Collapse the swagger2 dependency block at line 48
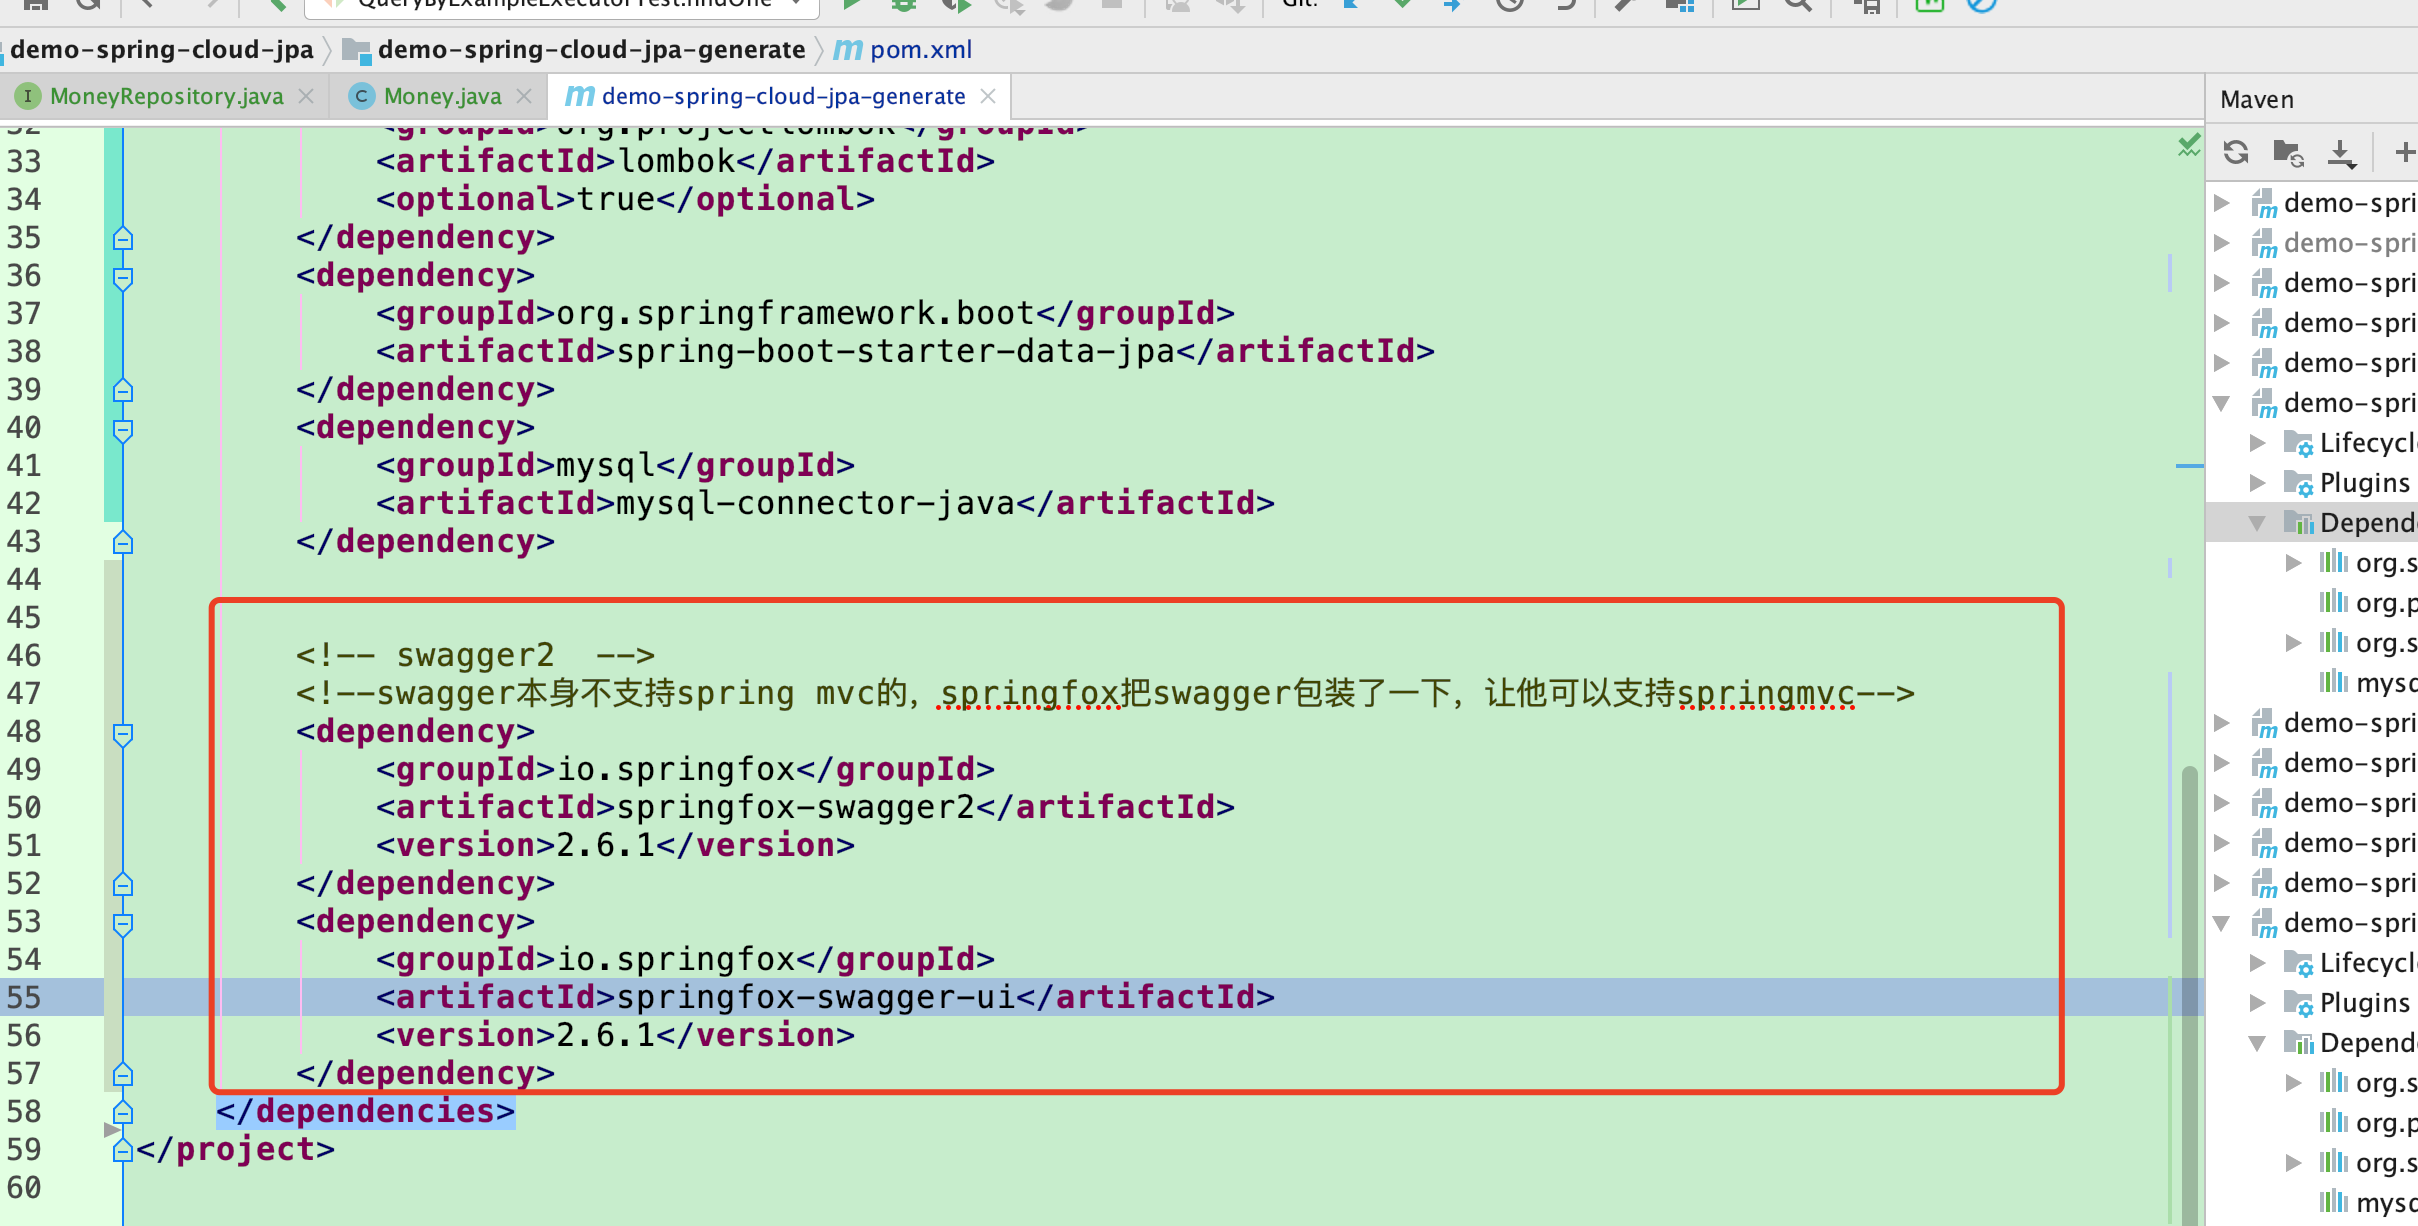Image resolution: width=2418 pixels, height=1226 pixels. (x=122, y=733)
